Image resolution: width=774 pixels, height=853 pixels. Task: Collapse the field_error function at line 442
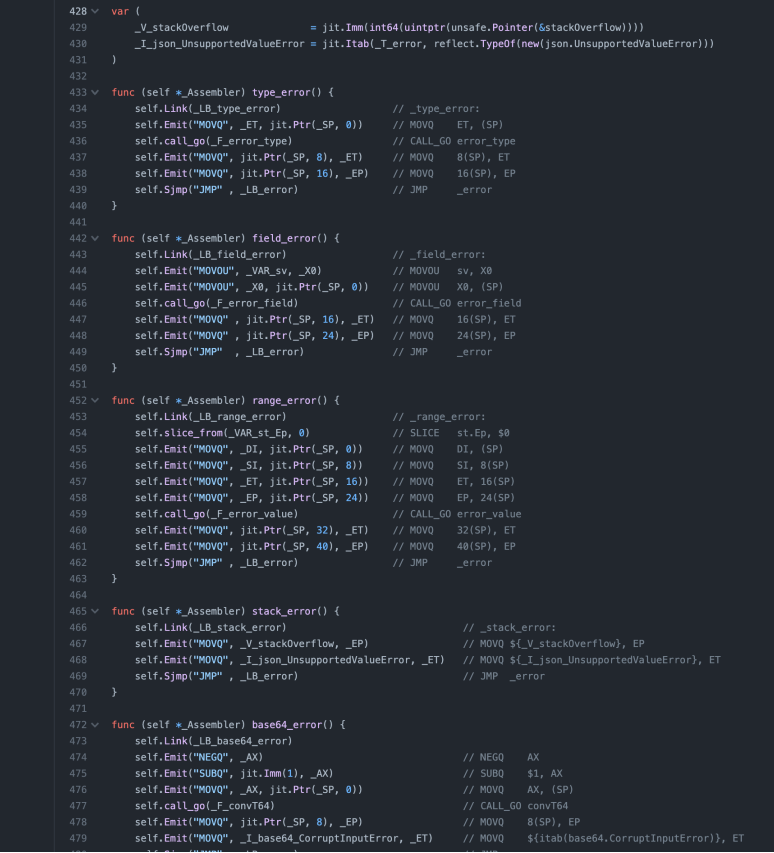pyautogui.click(x=95, y=238)
